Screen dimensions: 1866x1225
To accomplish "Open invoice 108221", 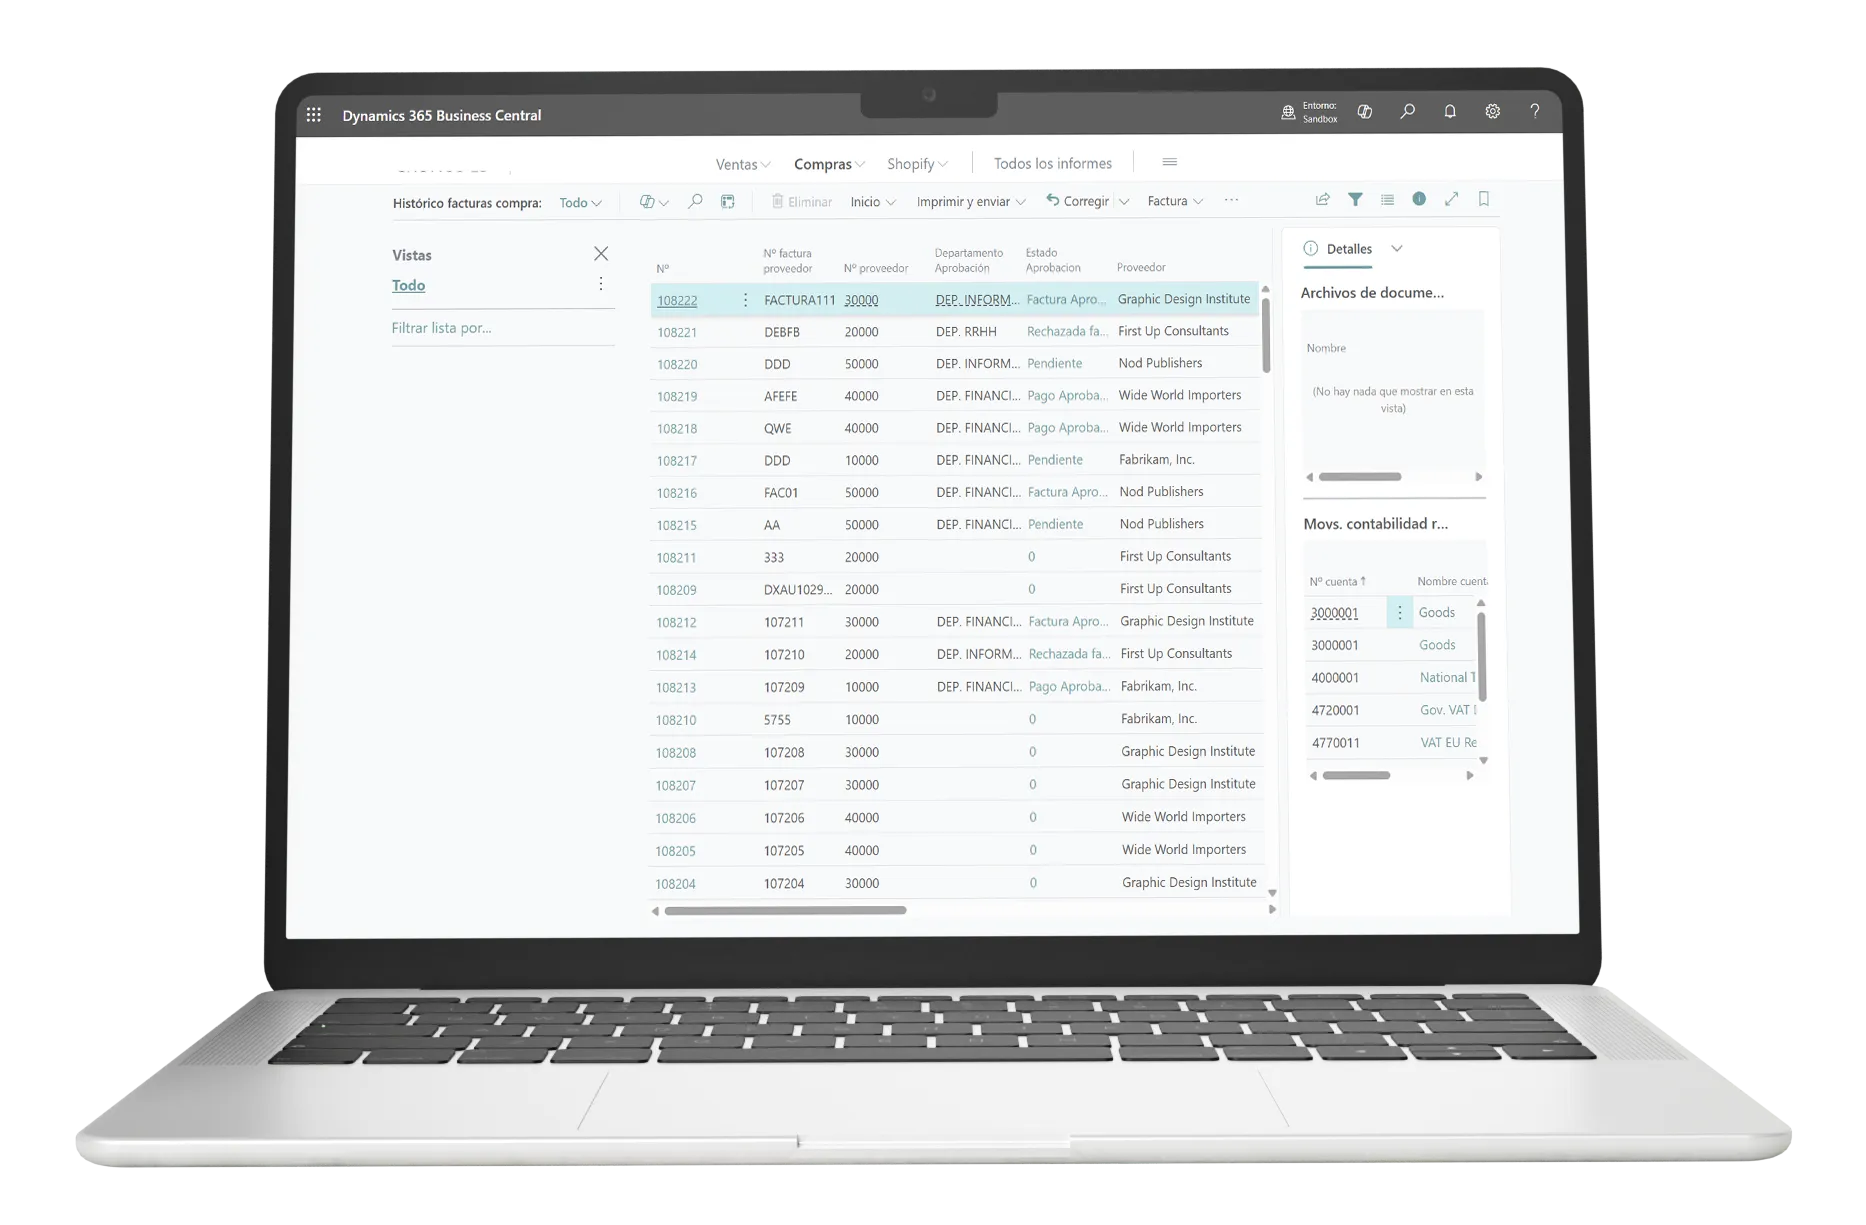I will [x=677, y=332].
